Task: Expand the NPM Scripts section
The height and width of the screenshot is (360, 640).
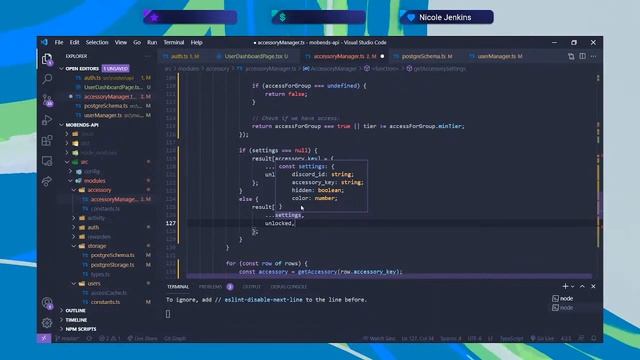Action: click(81, 329)
